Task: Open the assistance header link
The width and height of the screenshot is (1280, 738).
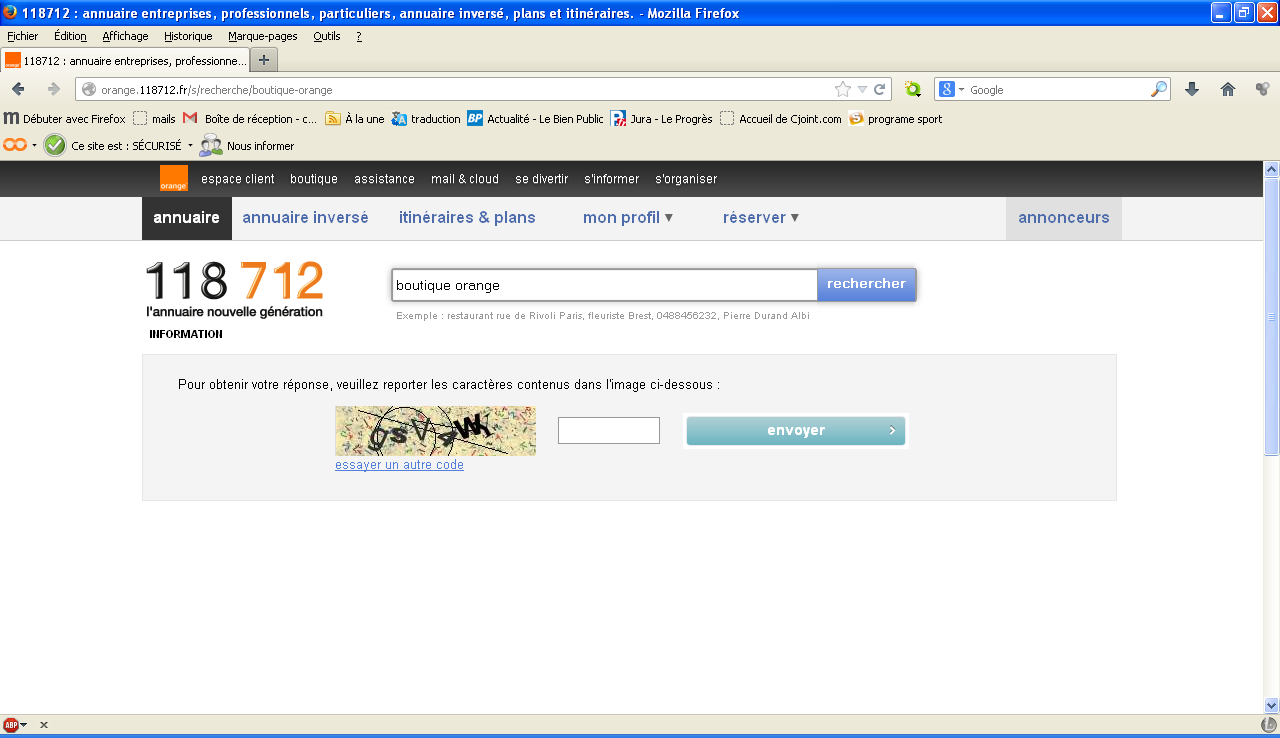Action: tap(384, 179)
